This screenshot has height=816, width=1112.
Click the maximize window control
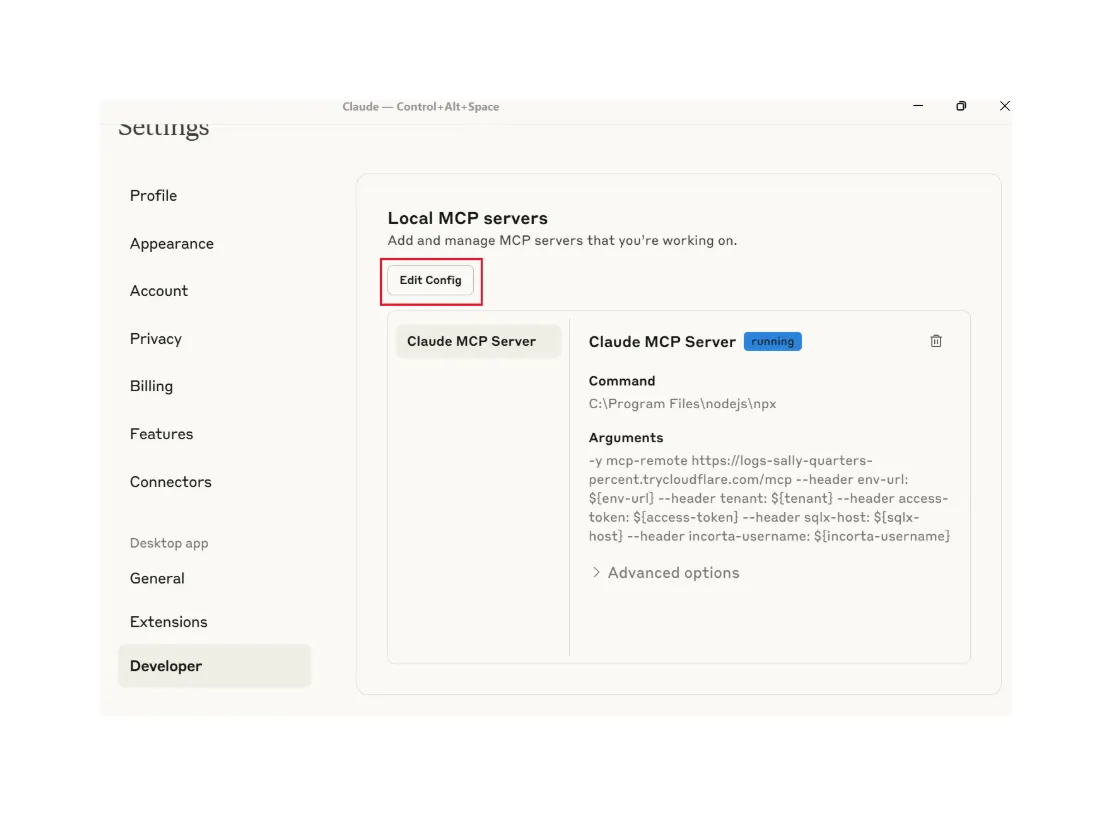(961, 106)
